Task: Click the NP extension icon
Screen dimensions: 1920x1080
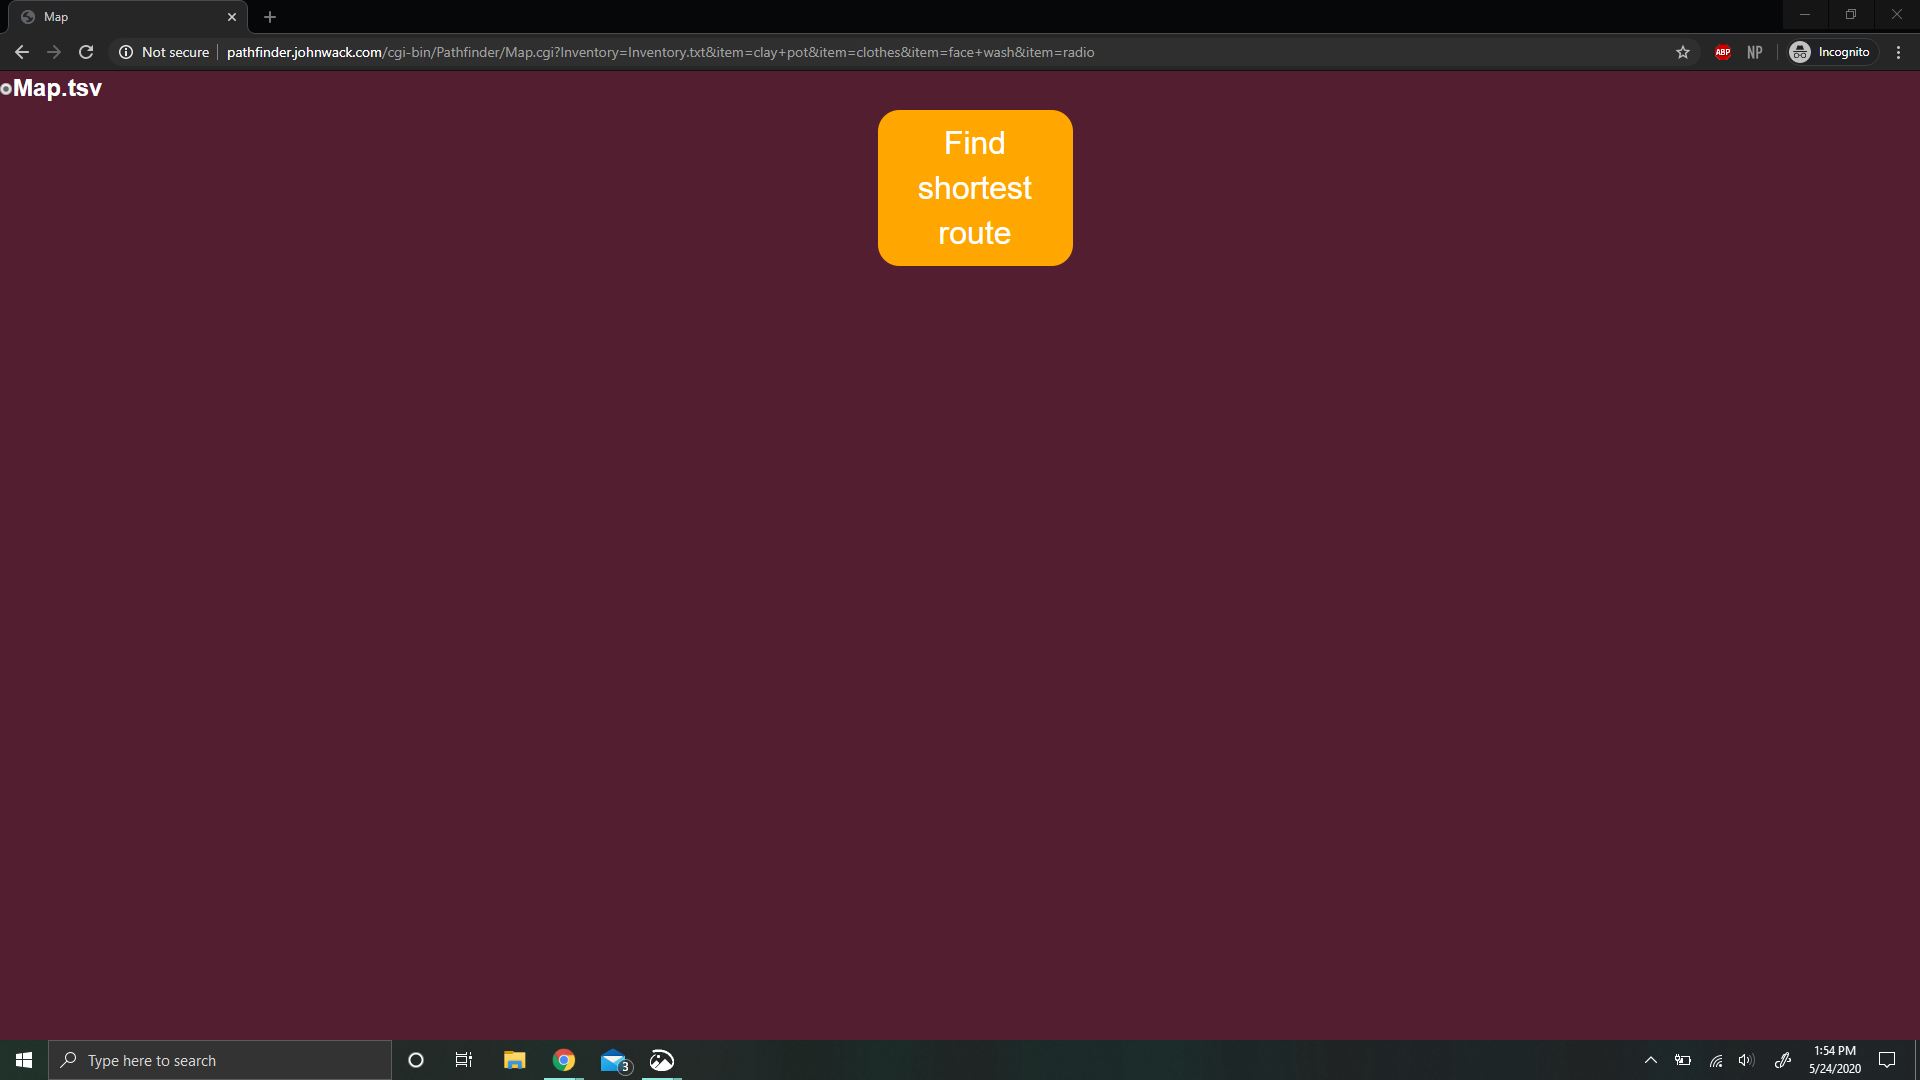Action: [x=1754, y=52]
